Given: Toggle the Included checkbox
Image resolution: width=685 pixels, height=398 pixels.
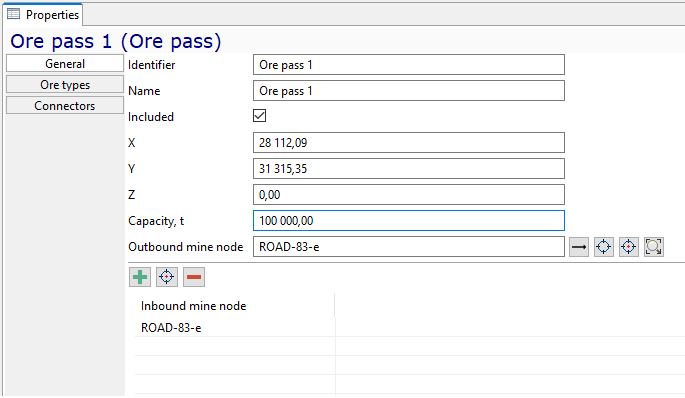Looking at the screenshot, I should [259, 116].
